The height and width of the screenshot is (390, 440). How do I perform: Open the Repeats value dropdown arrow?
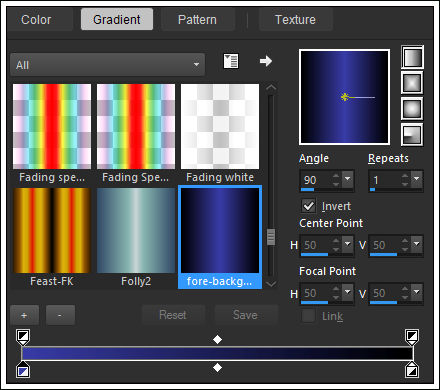pos(417,178)
